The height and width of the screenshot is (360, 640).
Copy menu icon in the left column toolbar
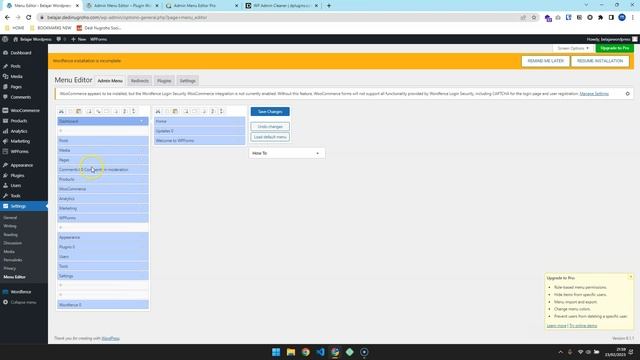click(70, 111)
